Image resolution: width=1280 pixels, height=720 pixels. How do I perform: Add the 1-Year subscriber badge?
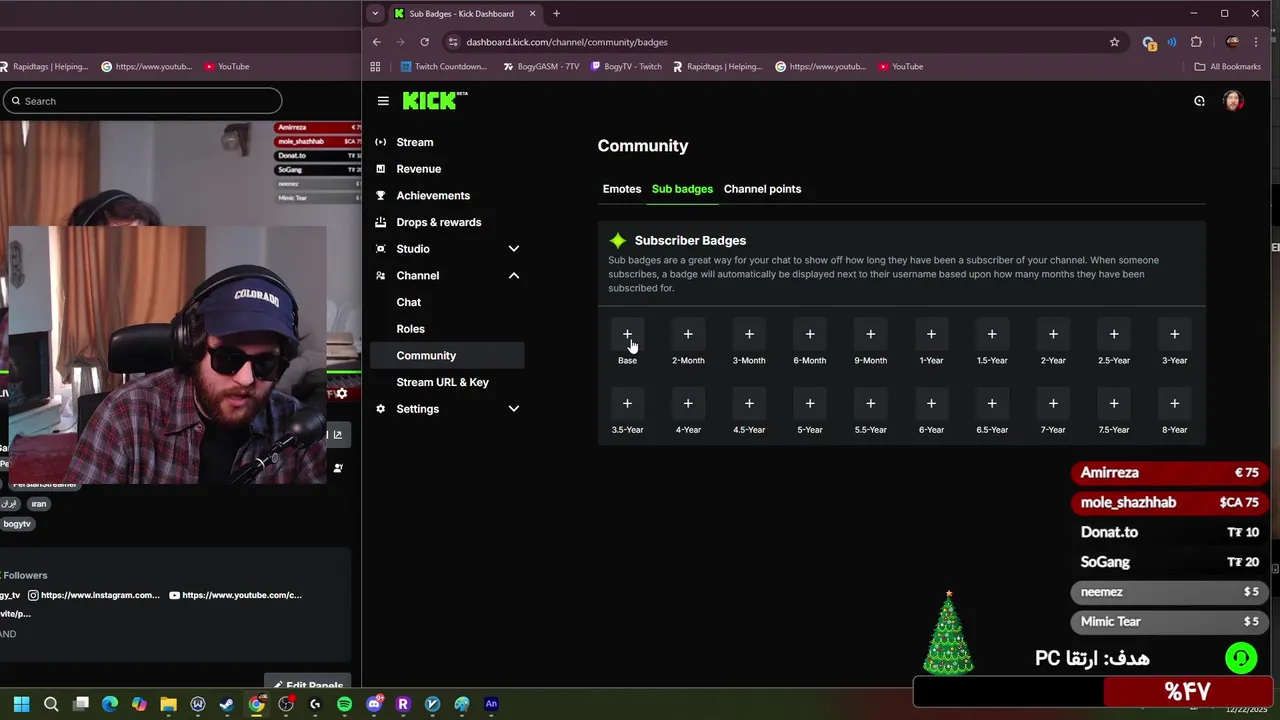[931, 334]
